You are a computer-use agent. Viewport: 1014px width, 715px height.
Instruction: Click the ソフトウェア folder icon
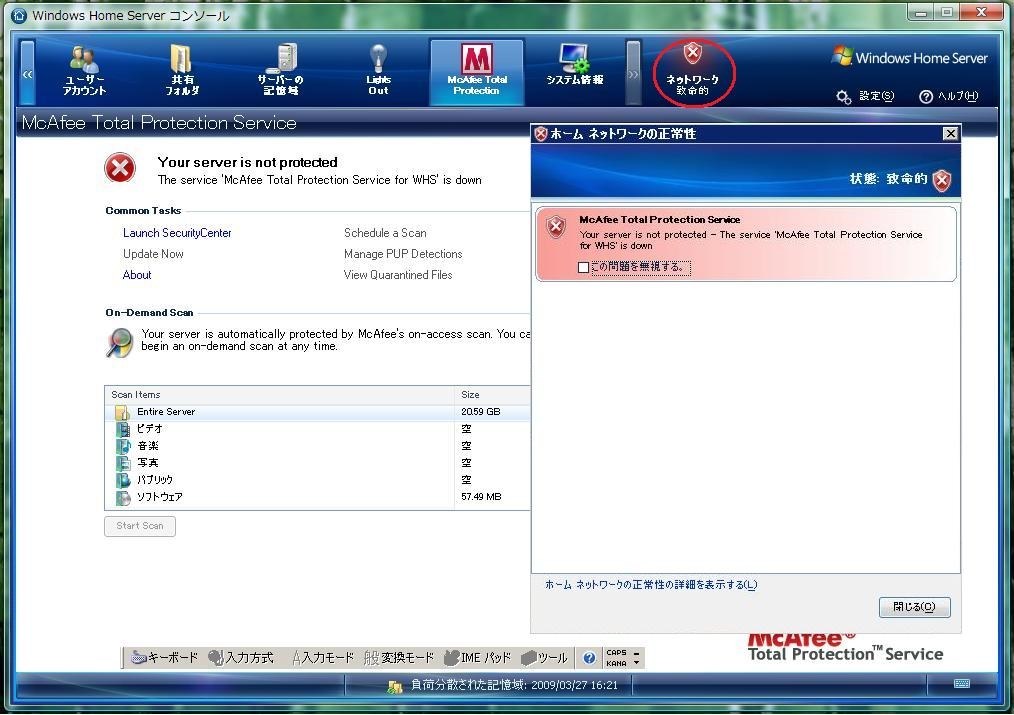coord(123,497)
